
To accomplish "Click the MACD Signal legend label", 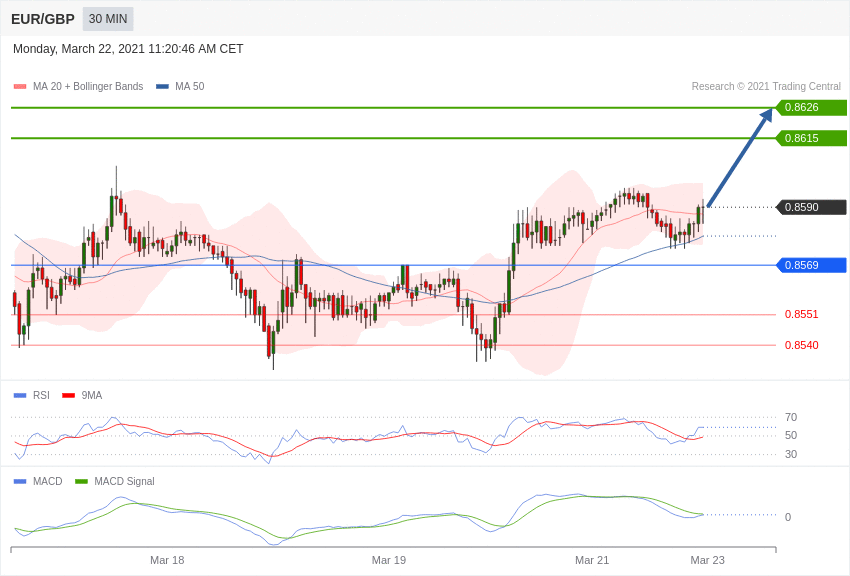I will [x=124, y=481].
